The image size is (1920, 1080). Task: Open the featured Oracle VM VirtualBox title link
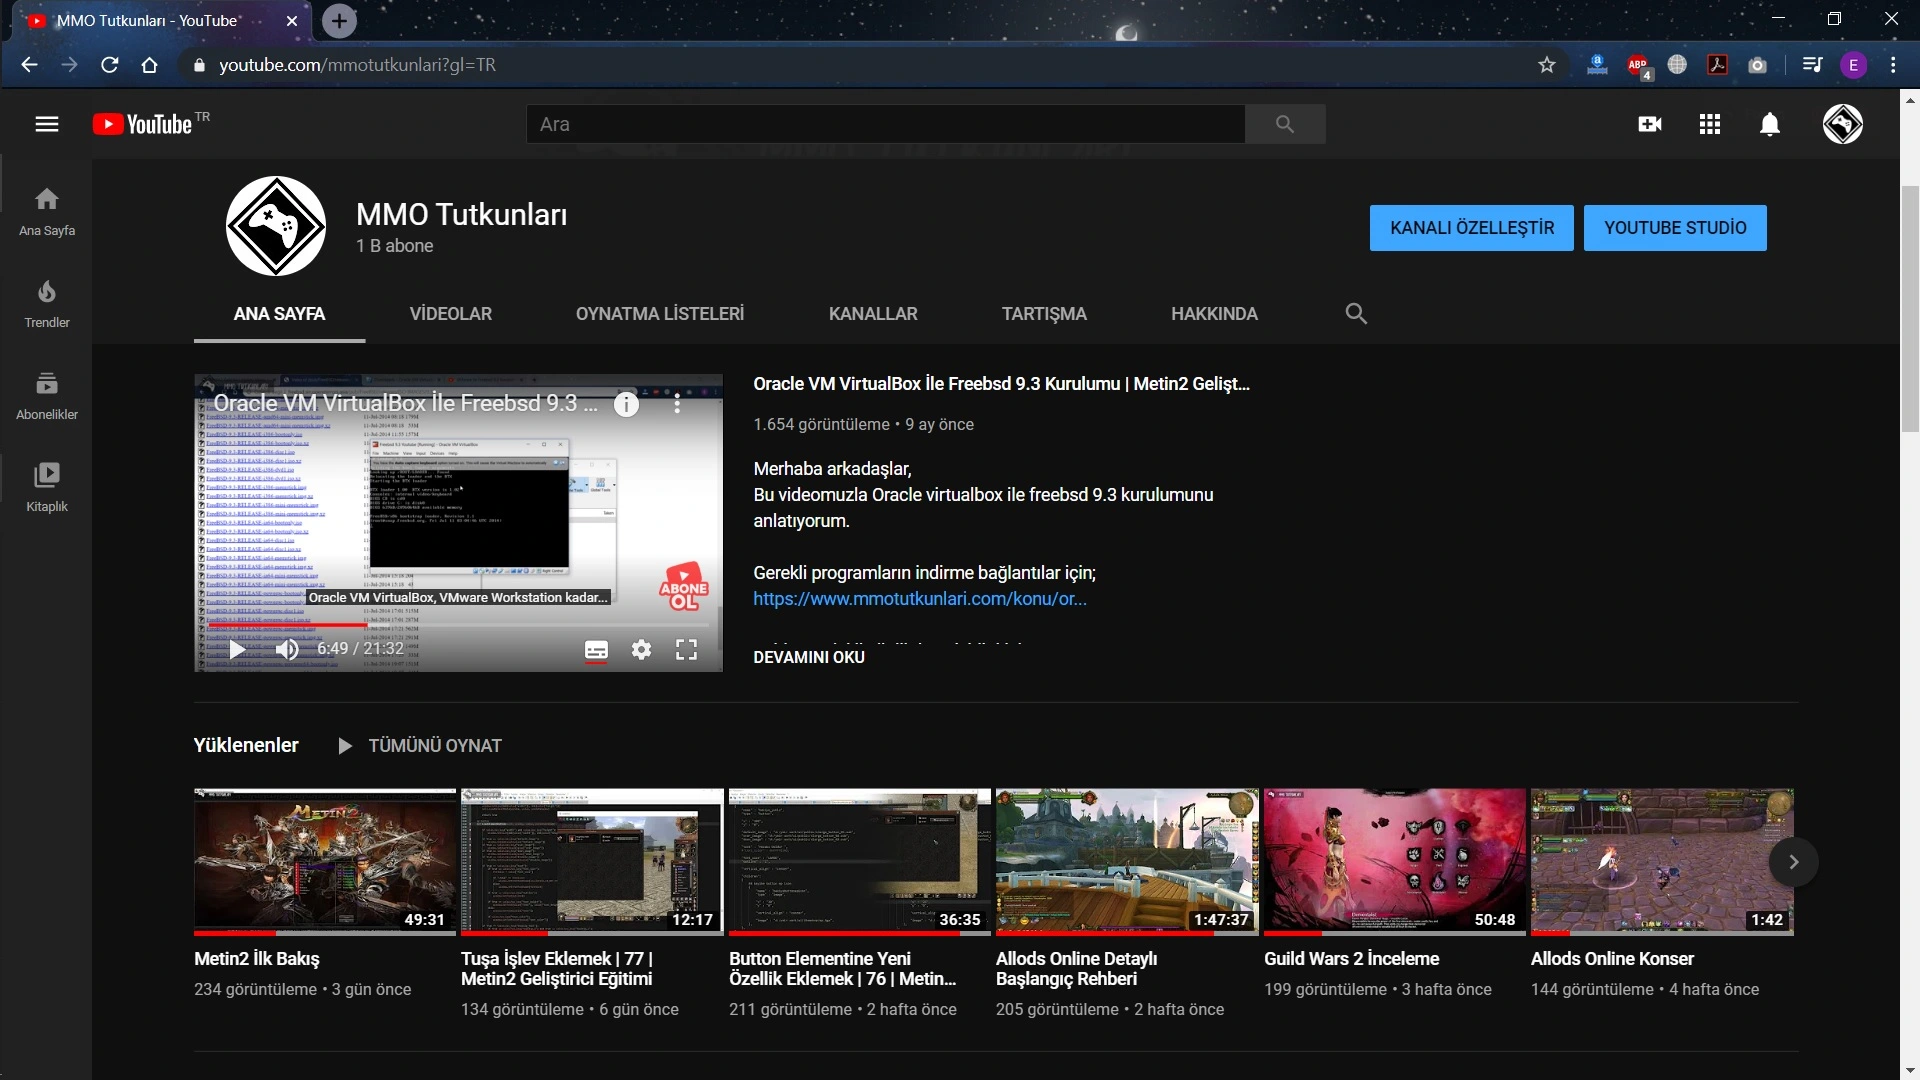tap(1001, 384)
